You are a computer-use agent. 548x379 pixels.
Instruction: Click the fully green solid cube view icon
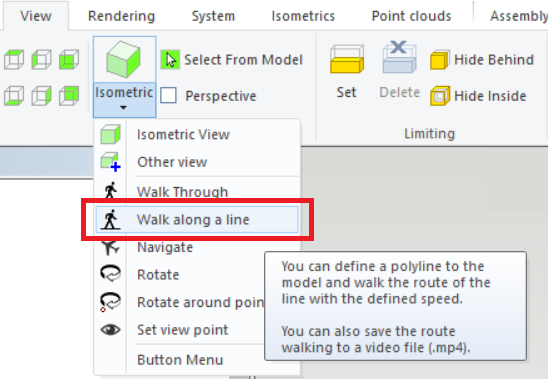pos(69,59)
